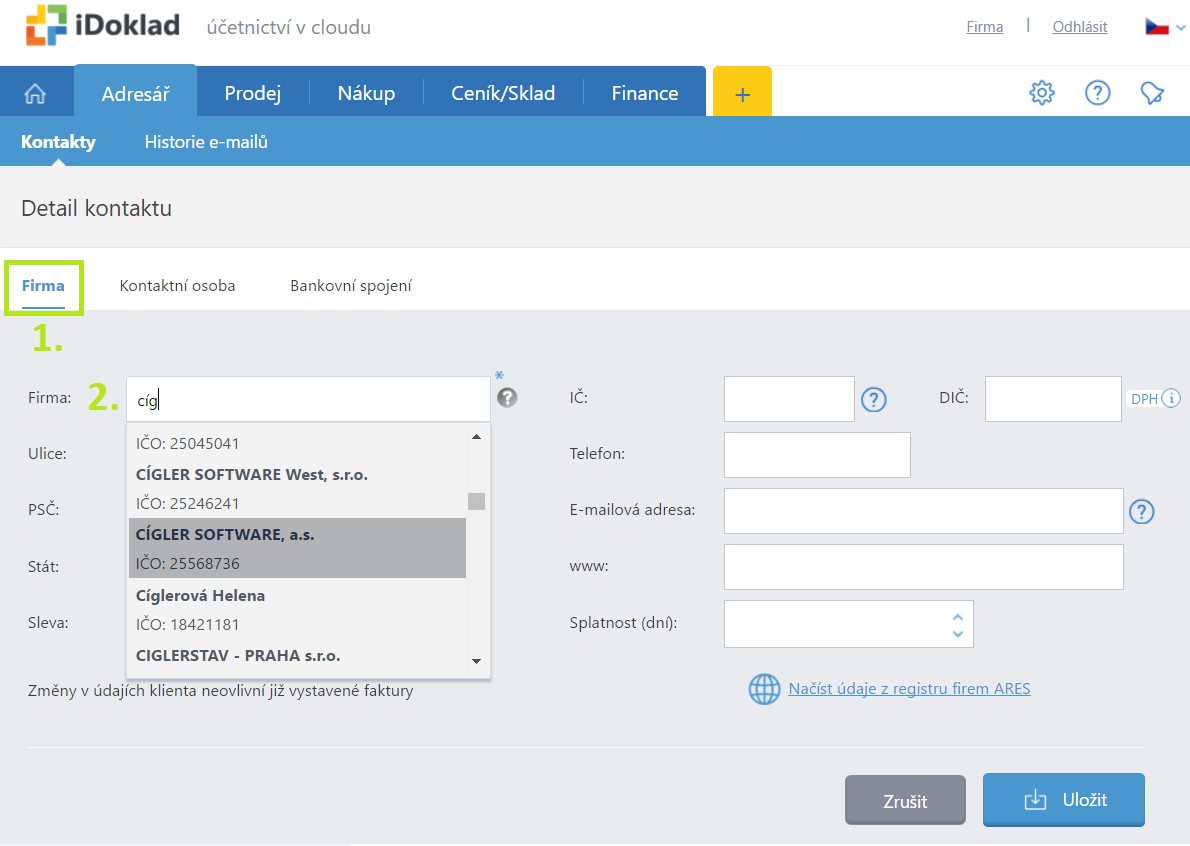
Task: Open the Ceník/Sklad main tab
Action: coord(503,93)
